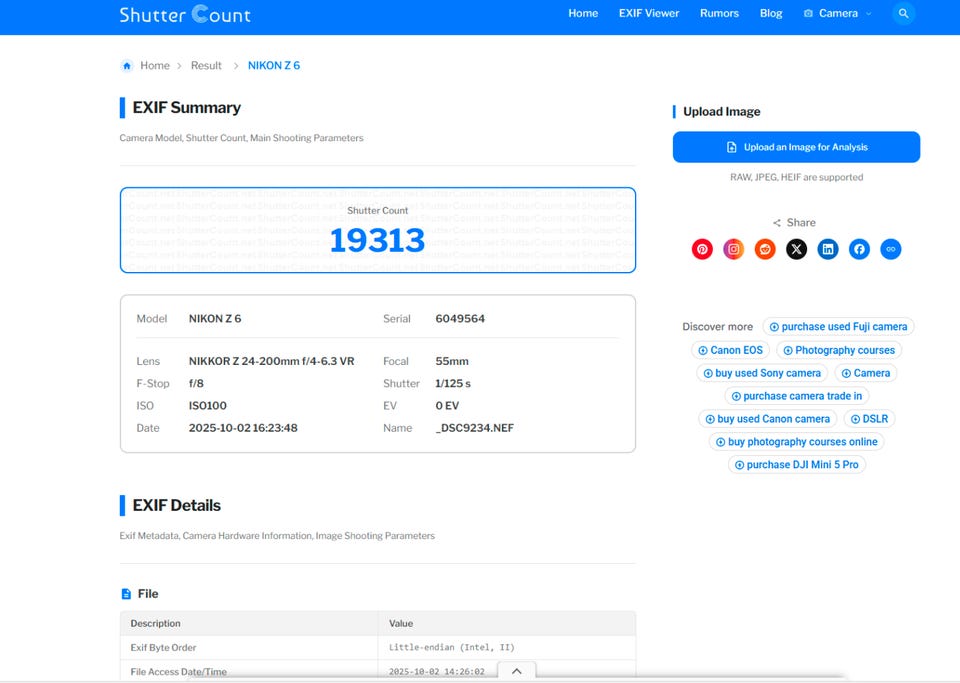Expand the bottom panel chevron
The height and width of the screenshot is (683, 960).
pyautogui.click(x=516, y=671)
